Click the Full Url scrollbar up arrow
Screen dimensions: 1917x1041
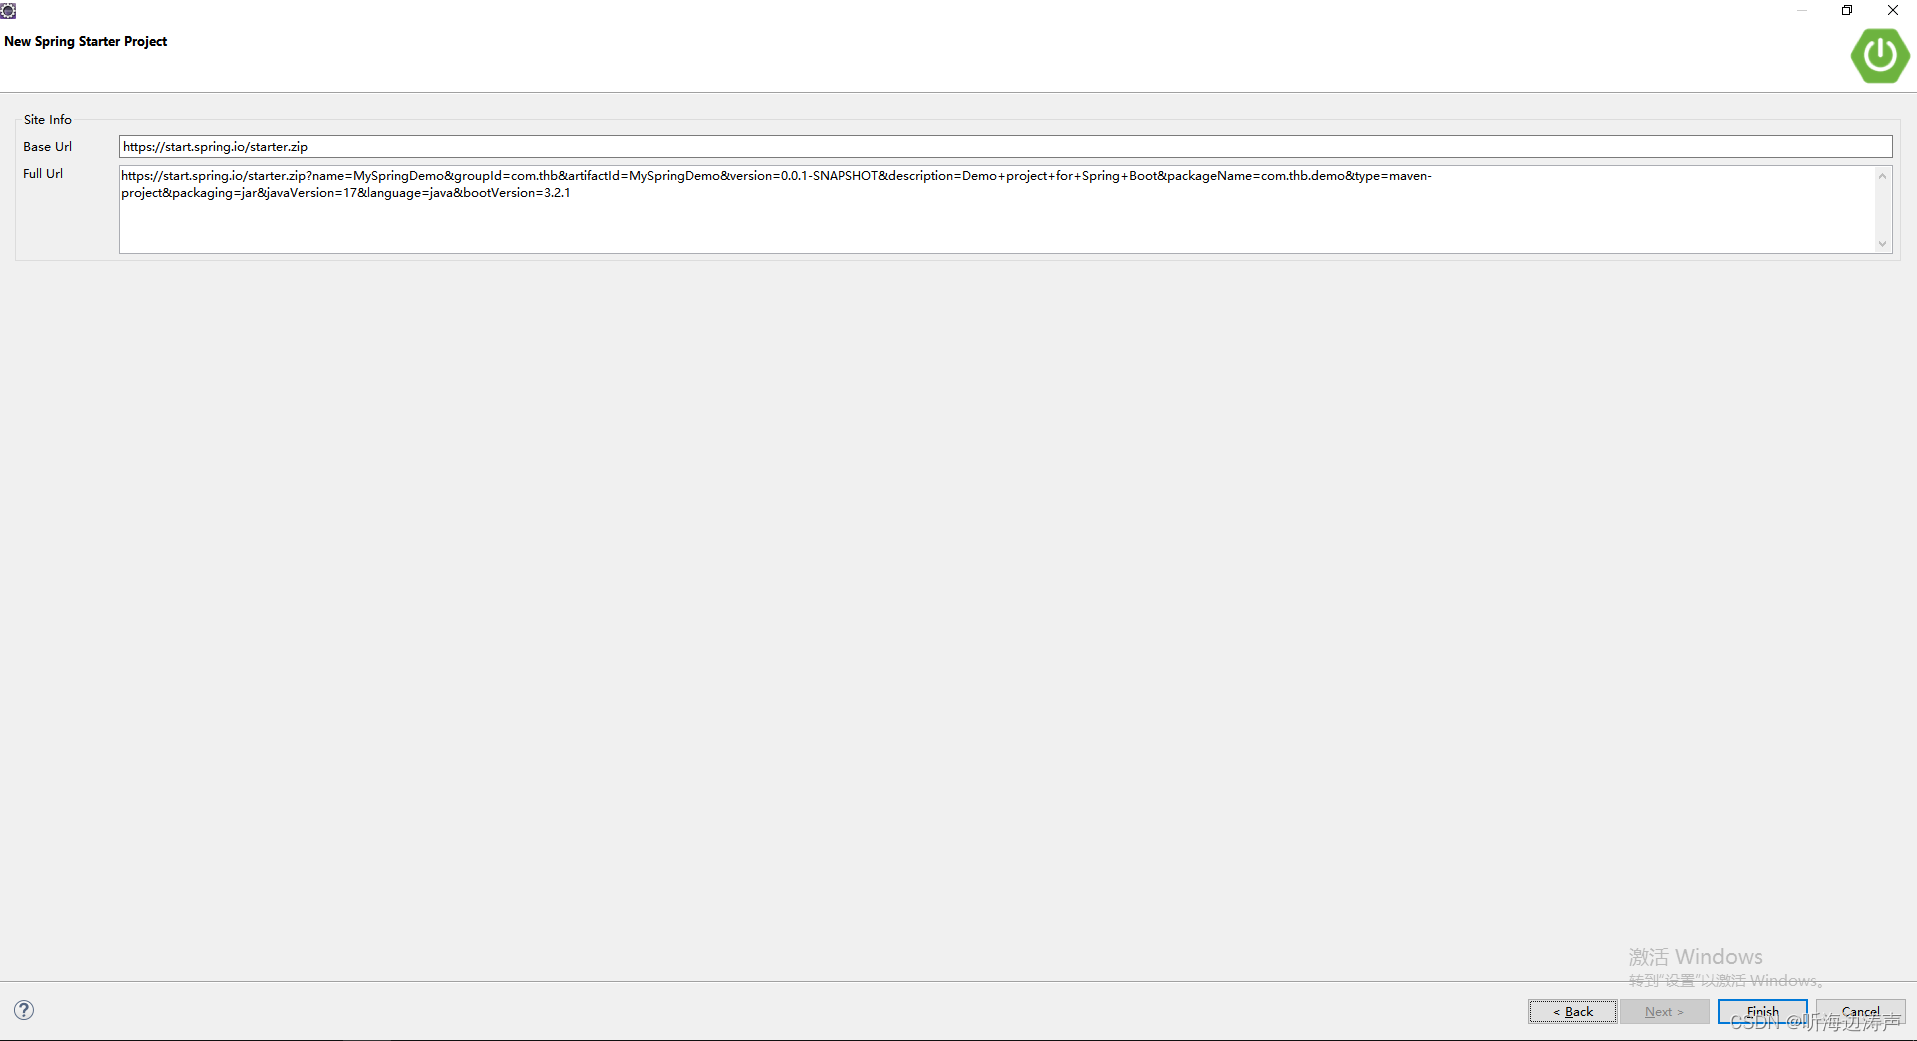tap(1882, 176)
